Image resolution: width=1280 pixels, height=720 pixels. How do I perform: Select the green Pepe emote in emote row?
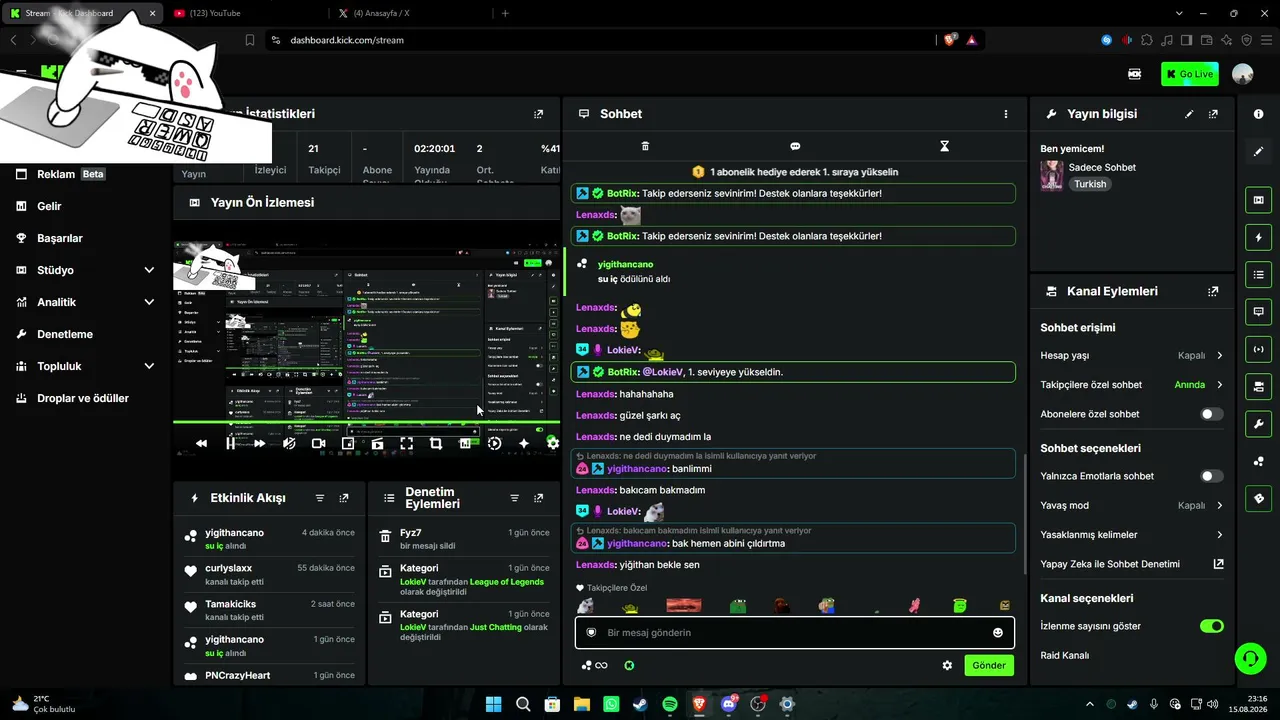tap(738, 606)
